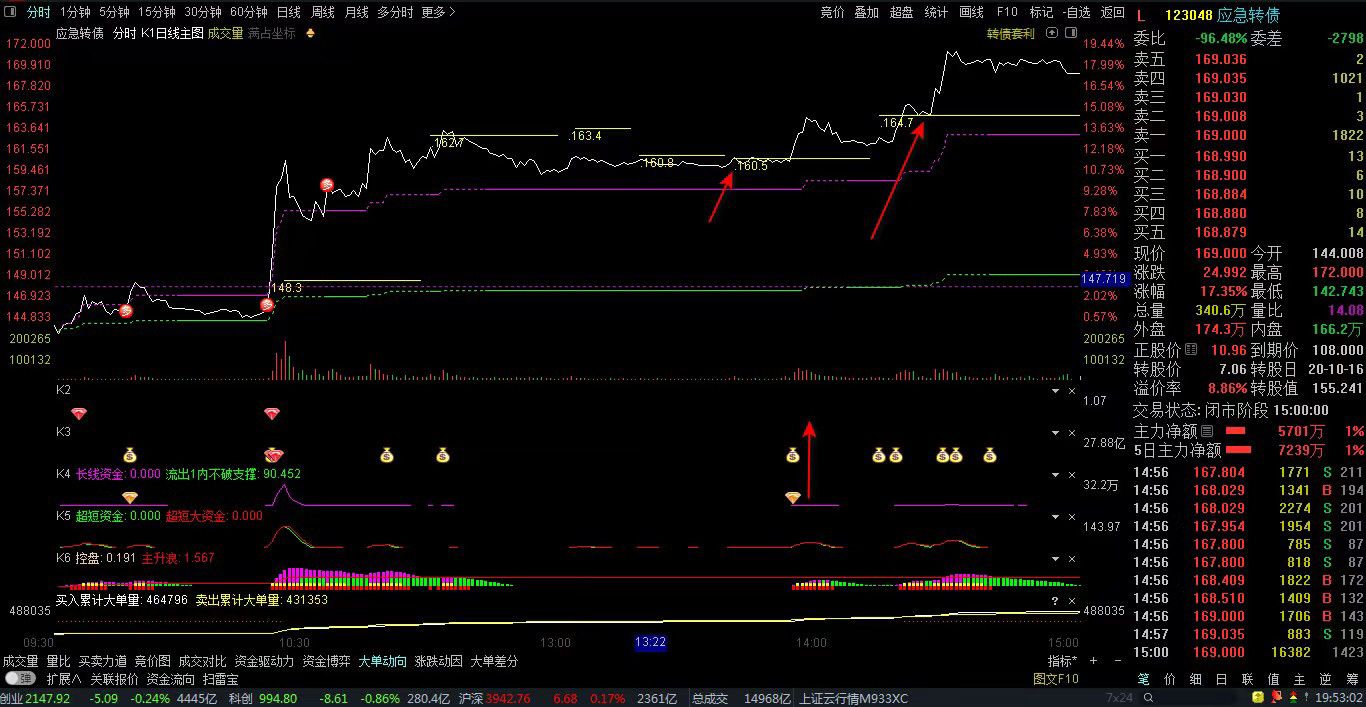Switch to the 日线 period tab
Viewport: 1366px width, 707px height.
pos(288,12)
